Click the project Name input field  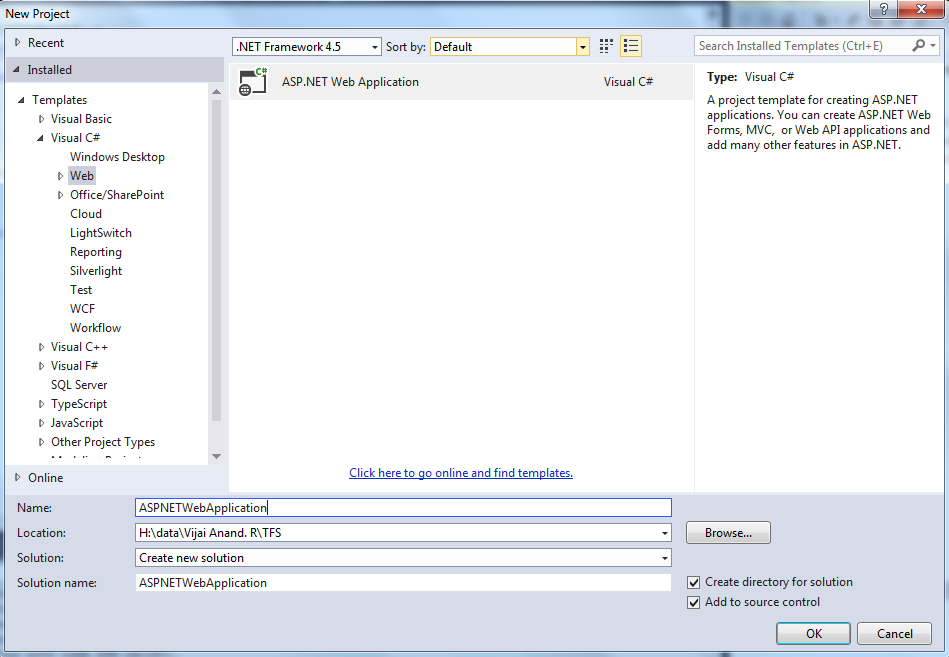pyautogui.click(x=403, y=508)
